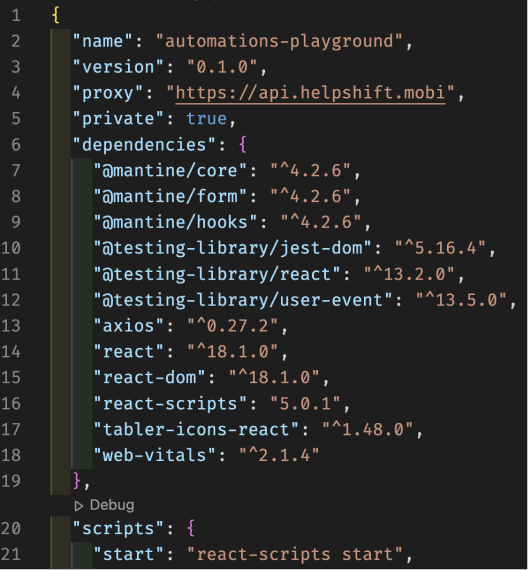Click the "react-scripts start" value
Viewport: 528px width, 570px height.
295,554
